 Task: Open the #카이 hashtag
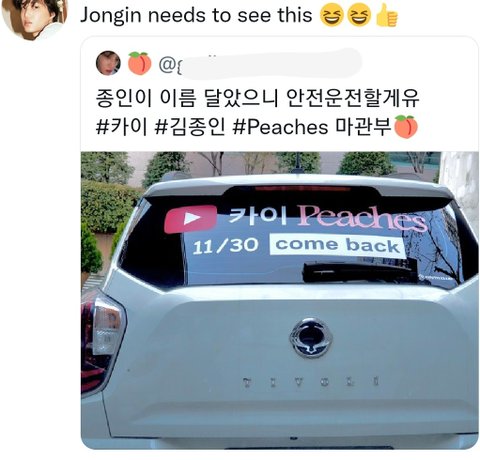coord(122,127)
